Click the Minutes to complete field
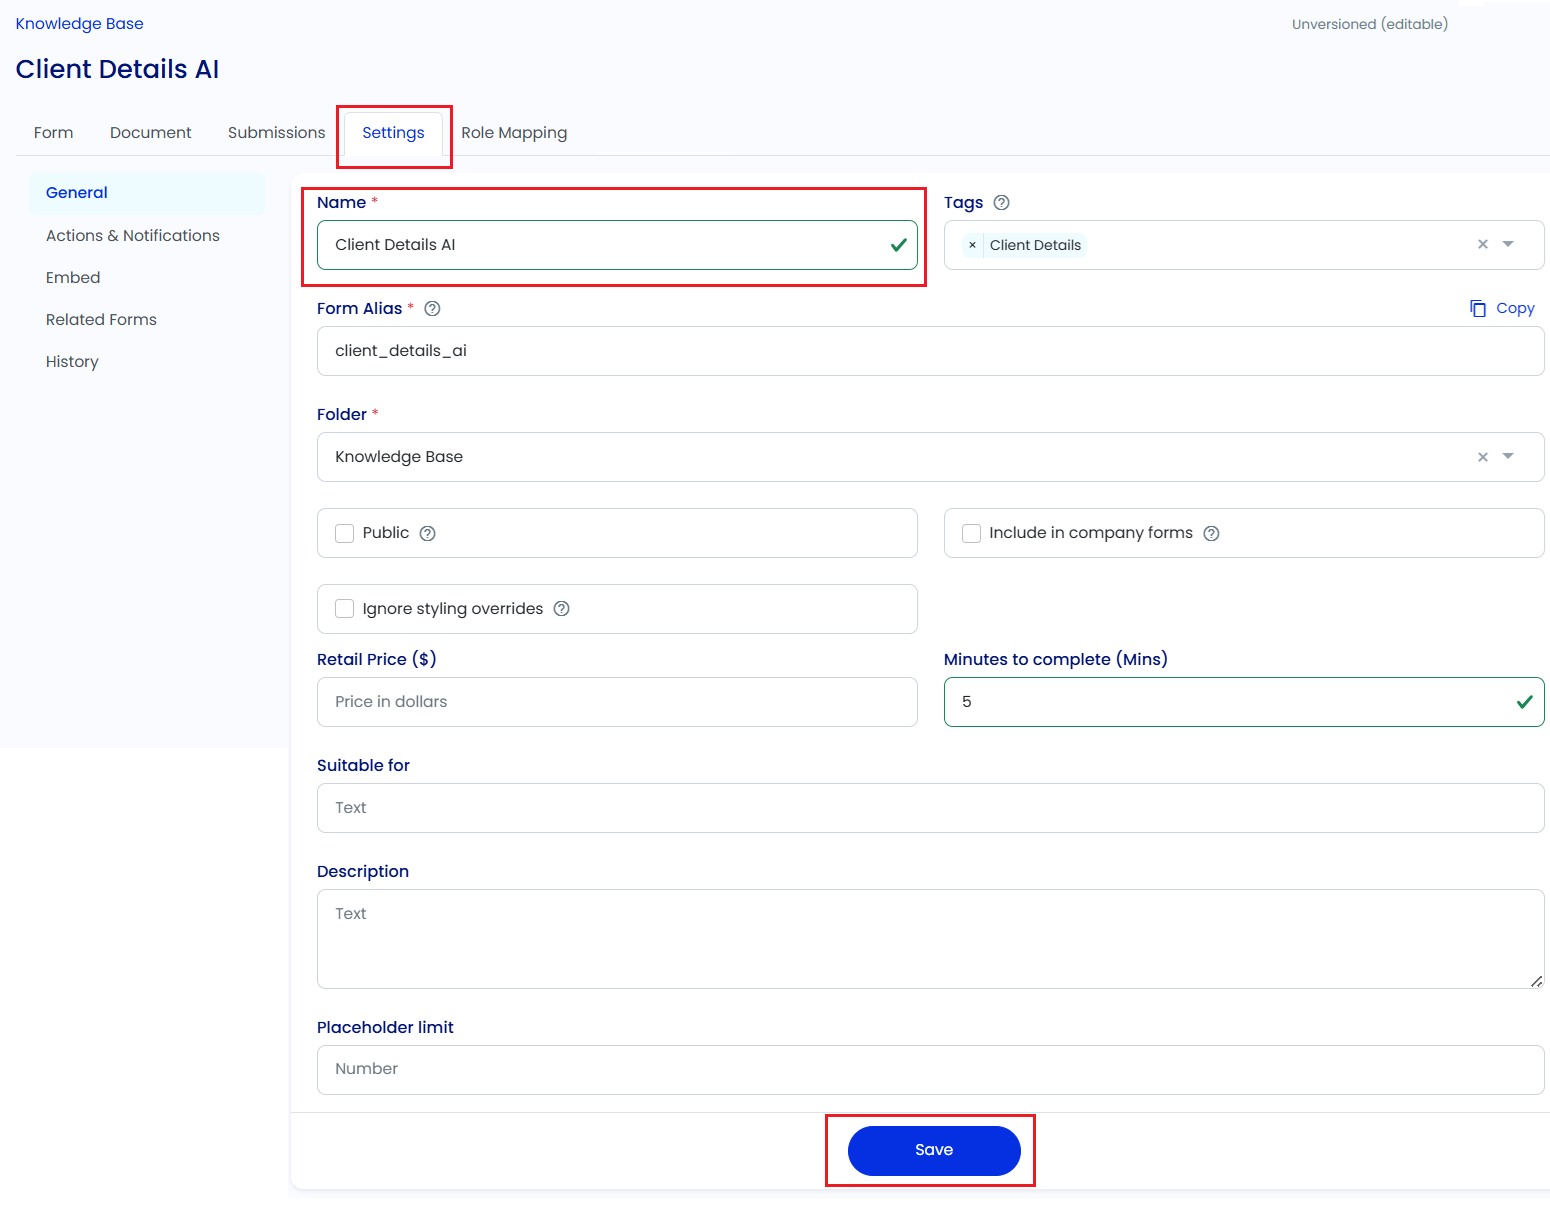 [1244, 702]
